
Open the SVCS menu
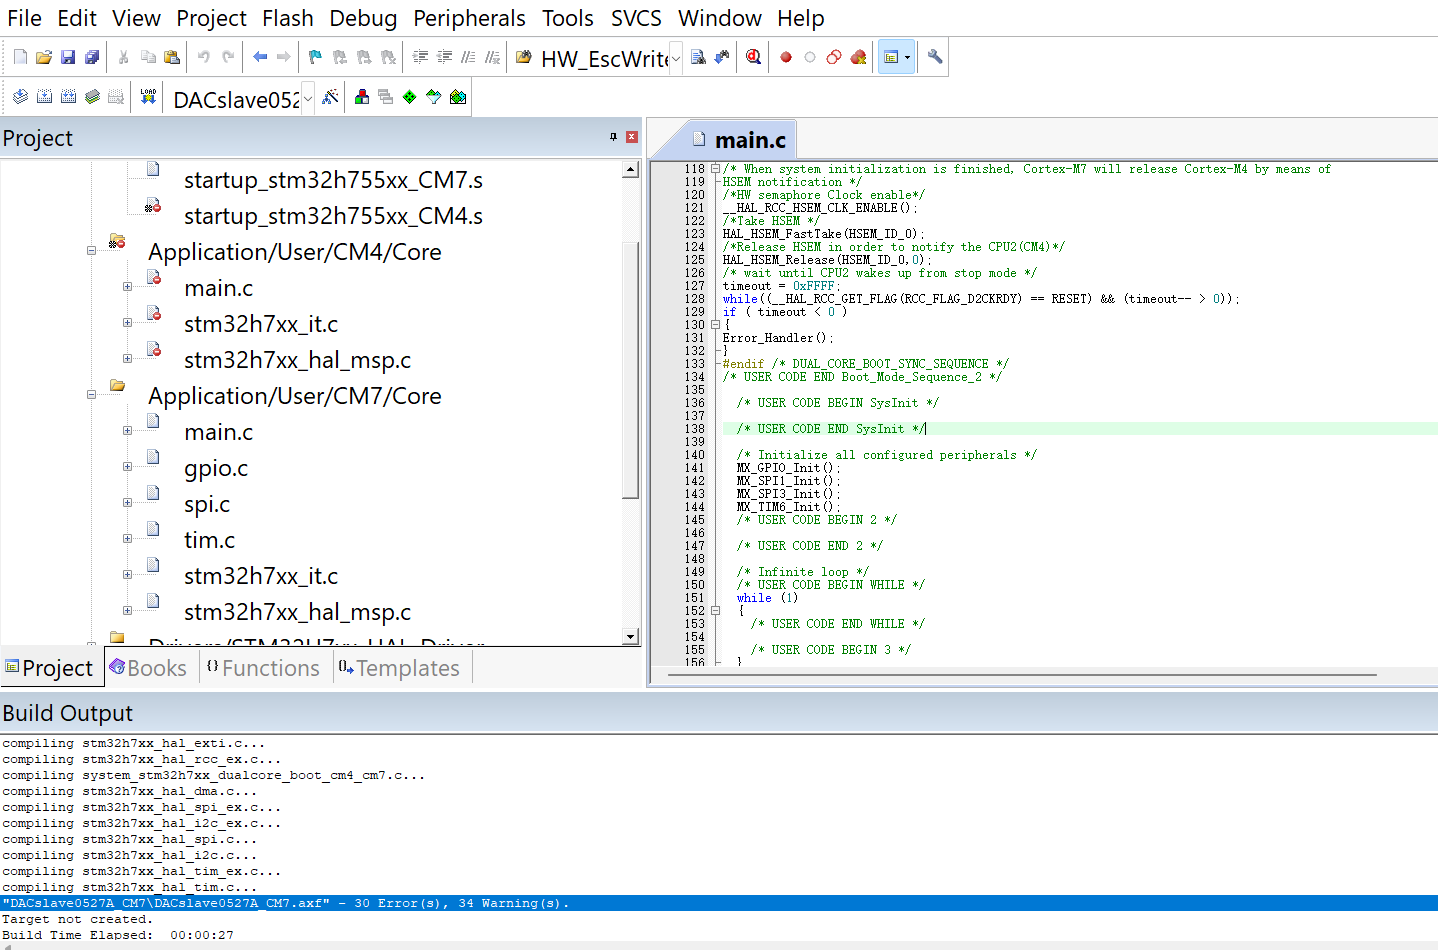[636, 18]
